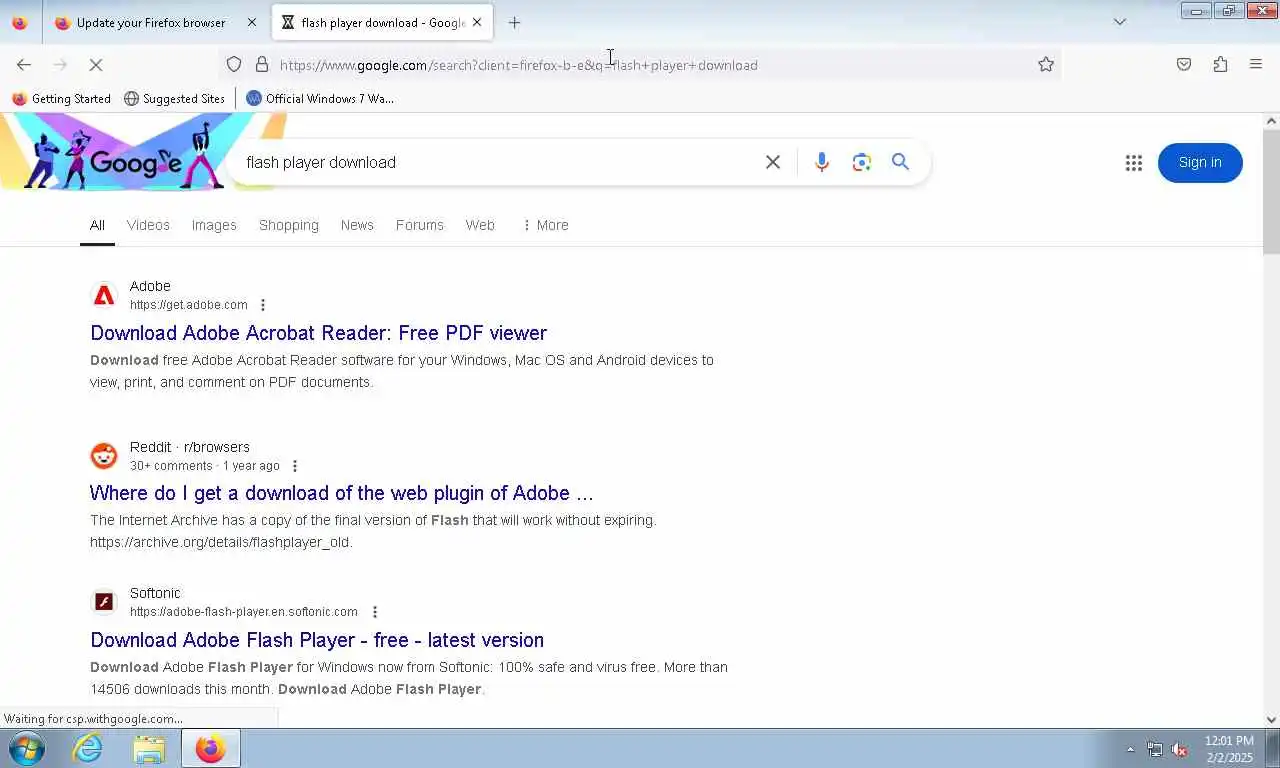This screenshot has height=768, width=1280.
Task: Open Save to Pocket icon
Action: [x=1184, y=64]
